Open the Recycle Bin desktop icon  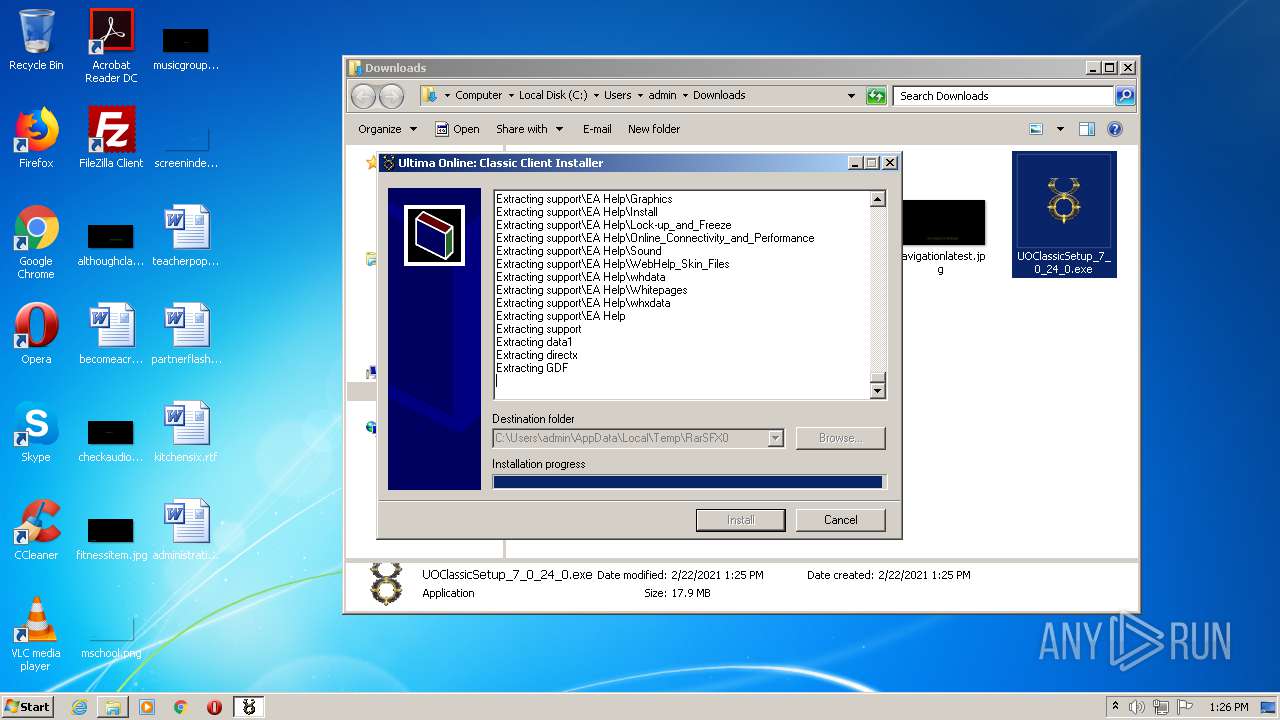[36, 40]
